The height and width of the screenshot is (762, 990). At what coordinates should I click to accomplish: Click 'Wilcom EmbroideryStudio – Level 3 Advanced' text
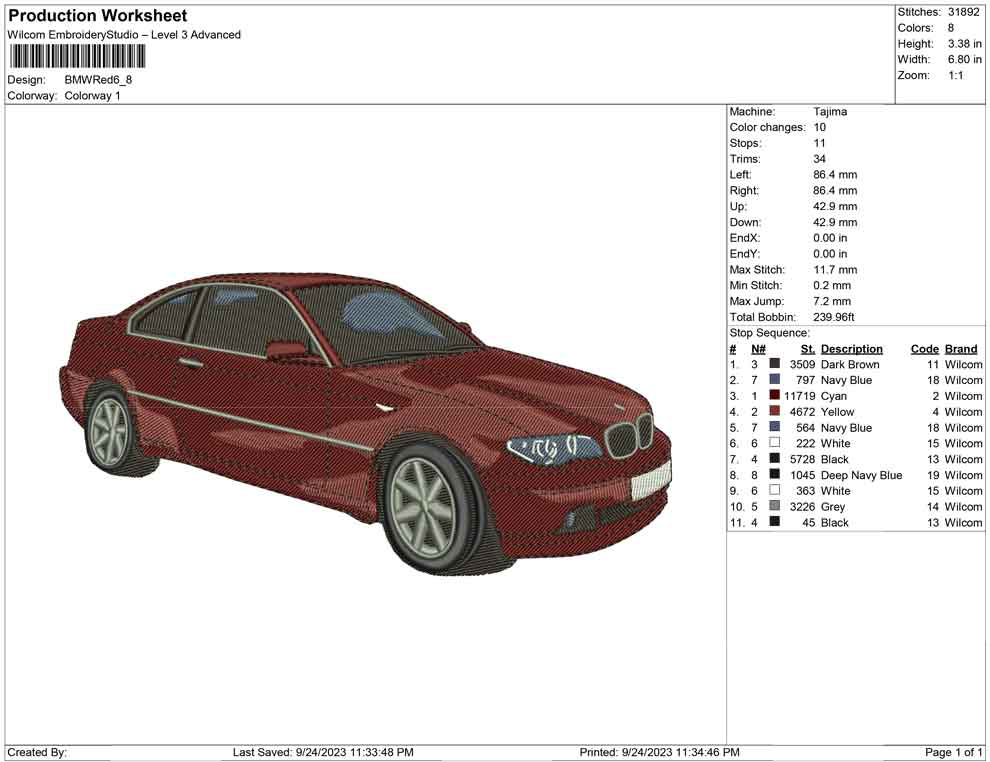coord(124,35)
